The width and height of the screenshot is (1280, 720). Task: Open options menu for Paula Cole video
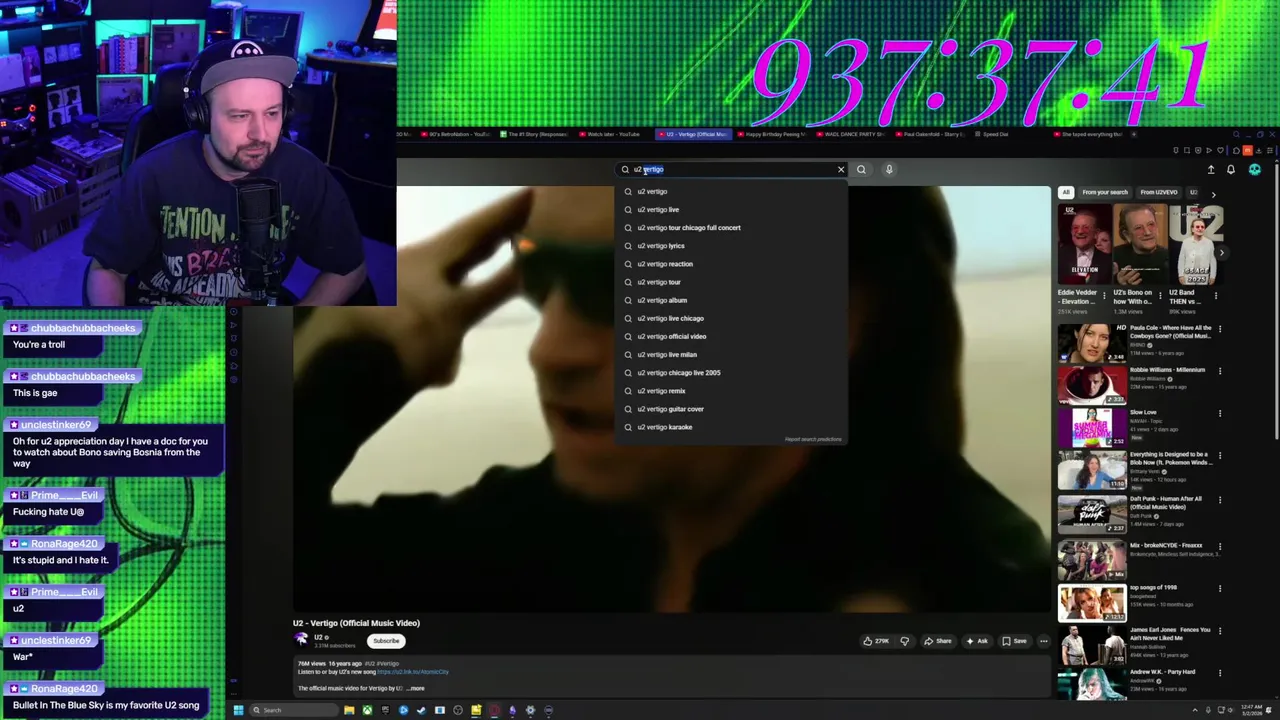[x=1220, y=329]
